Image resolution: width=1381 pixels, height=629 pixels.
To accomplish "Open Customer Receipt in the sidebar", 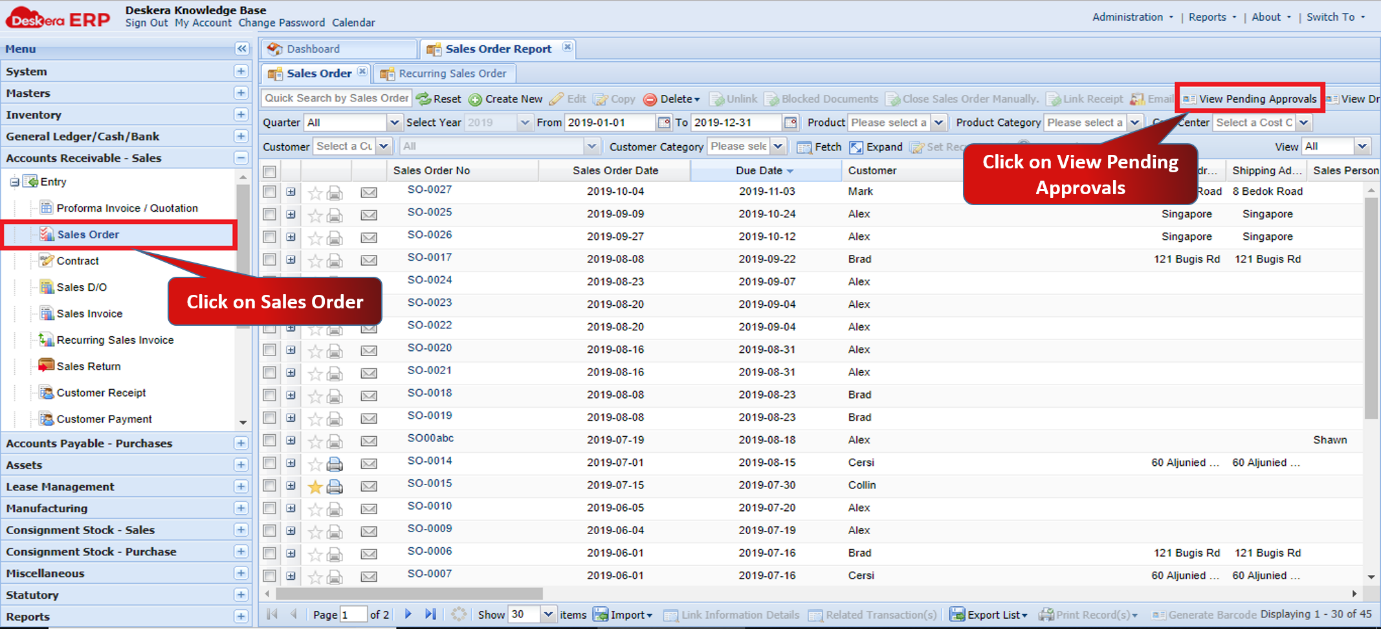I will [x=101, y=393].
